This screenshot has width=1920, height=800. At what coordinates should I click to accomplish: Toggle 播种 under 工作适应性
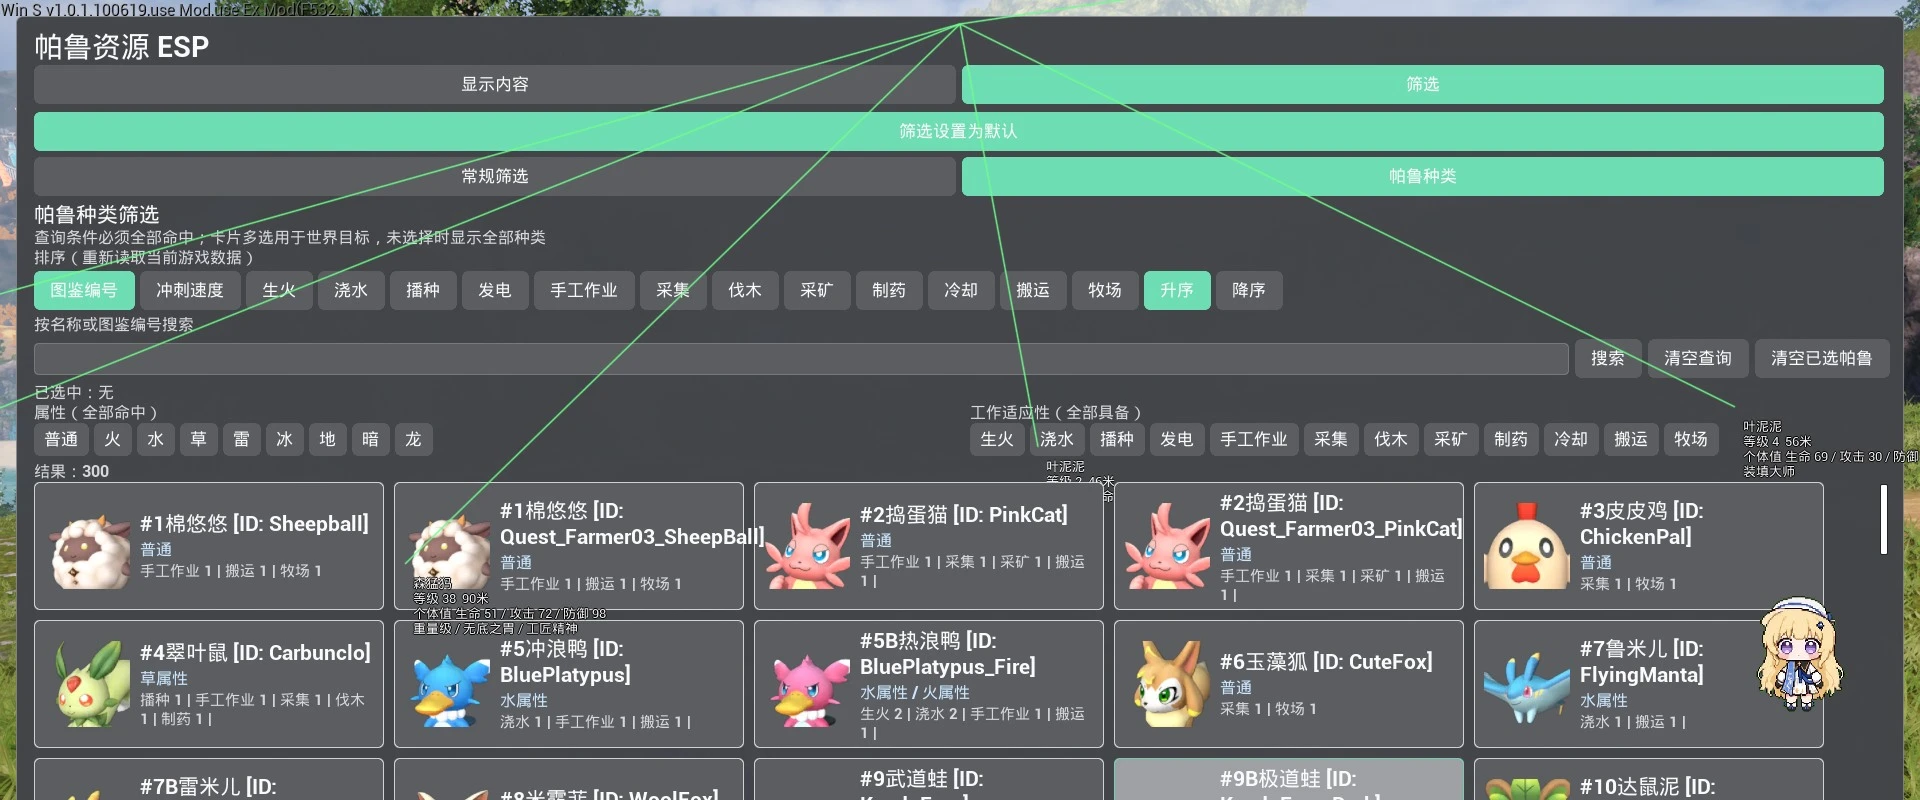click(x=1117, y=440)
